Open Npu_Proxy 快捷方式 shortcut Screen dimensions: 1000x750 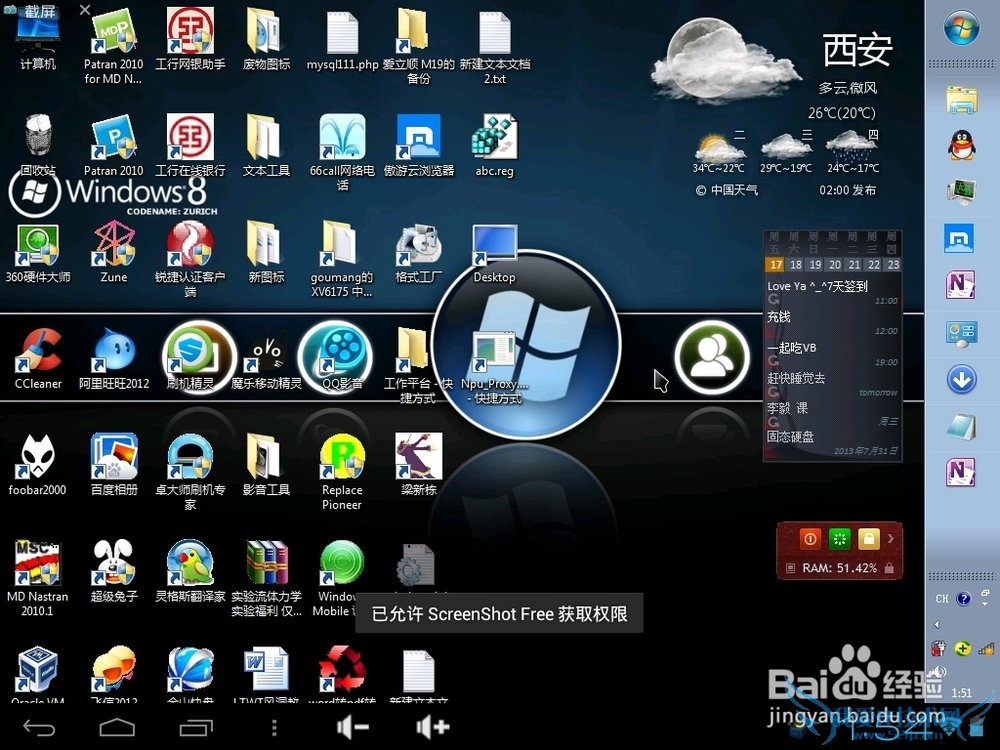pos(495,367)
